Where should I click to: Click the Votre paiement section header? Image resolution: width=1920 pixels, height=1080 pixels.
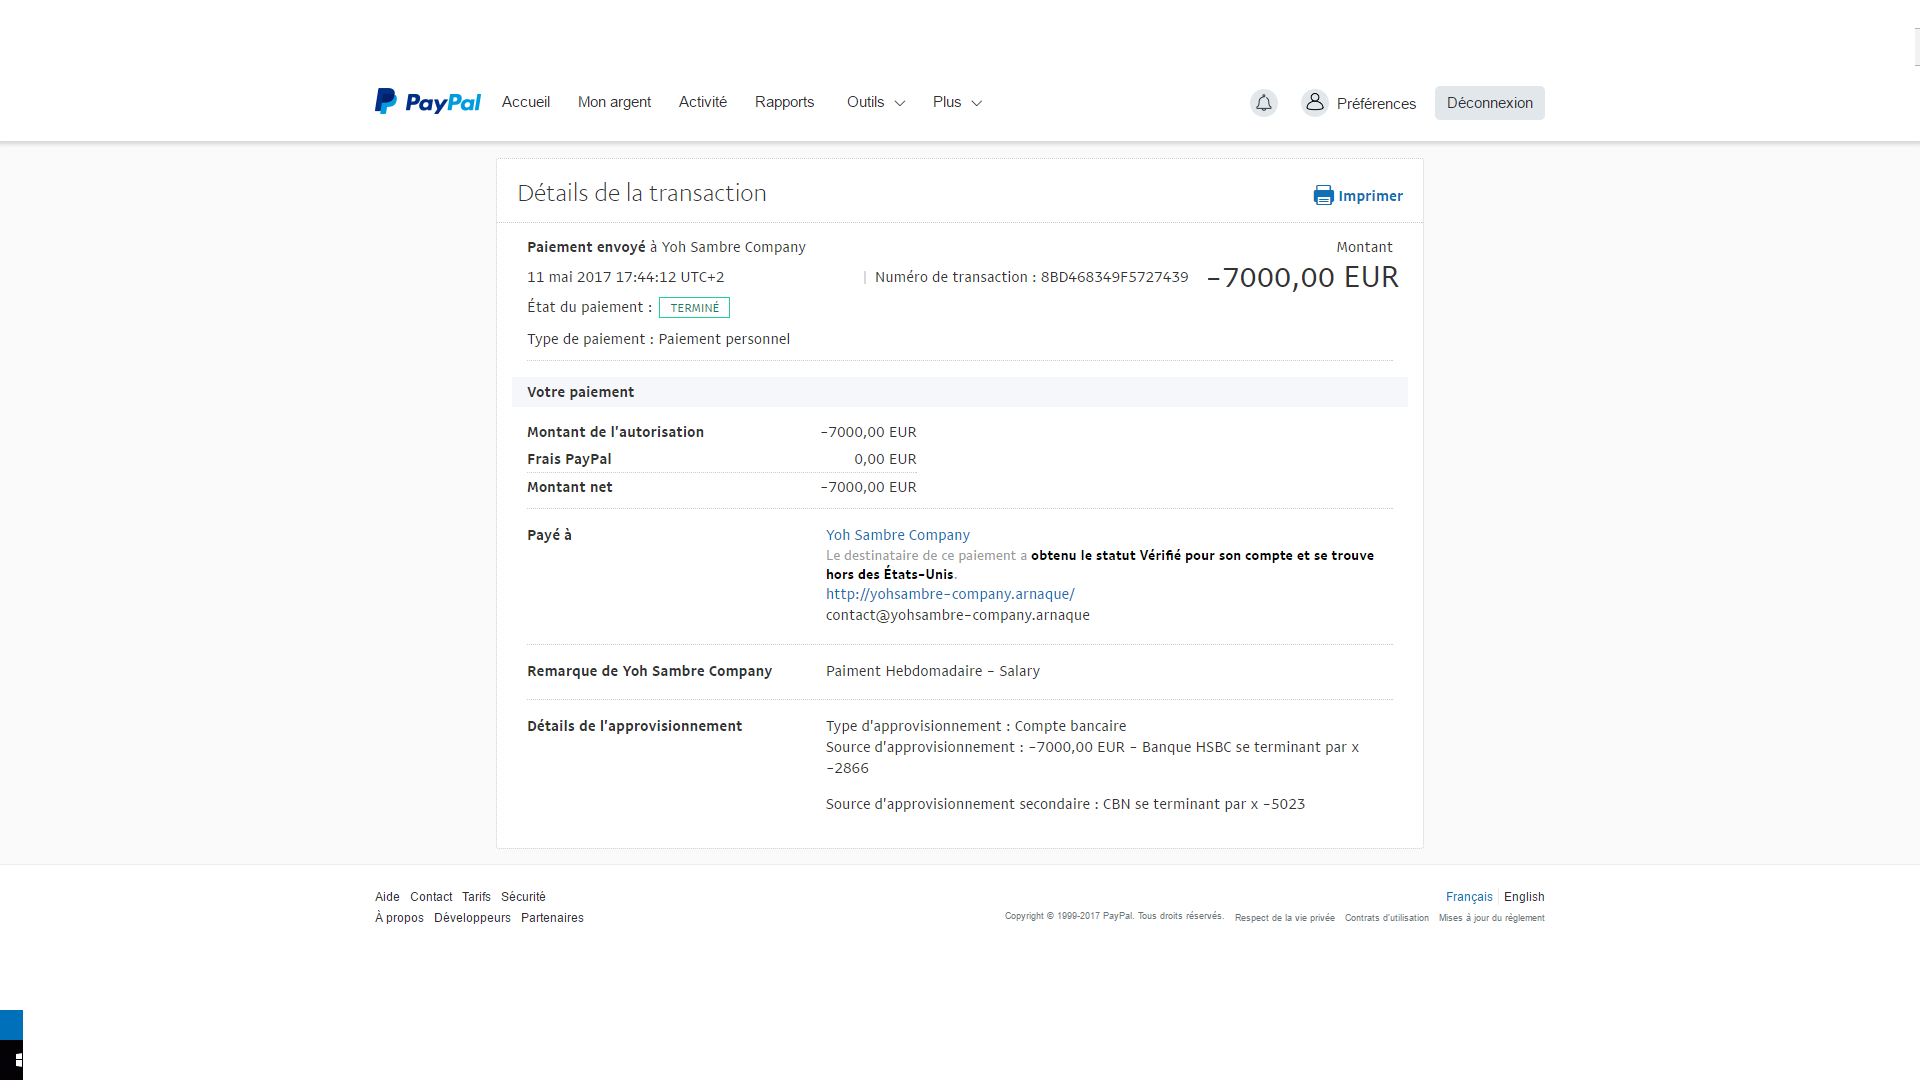pyautogui.click(x=960, y=392)
